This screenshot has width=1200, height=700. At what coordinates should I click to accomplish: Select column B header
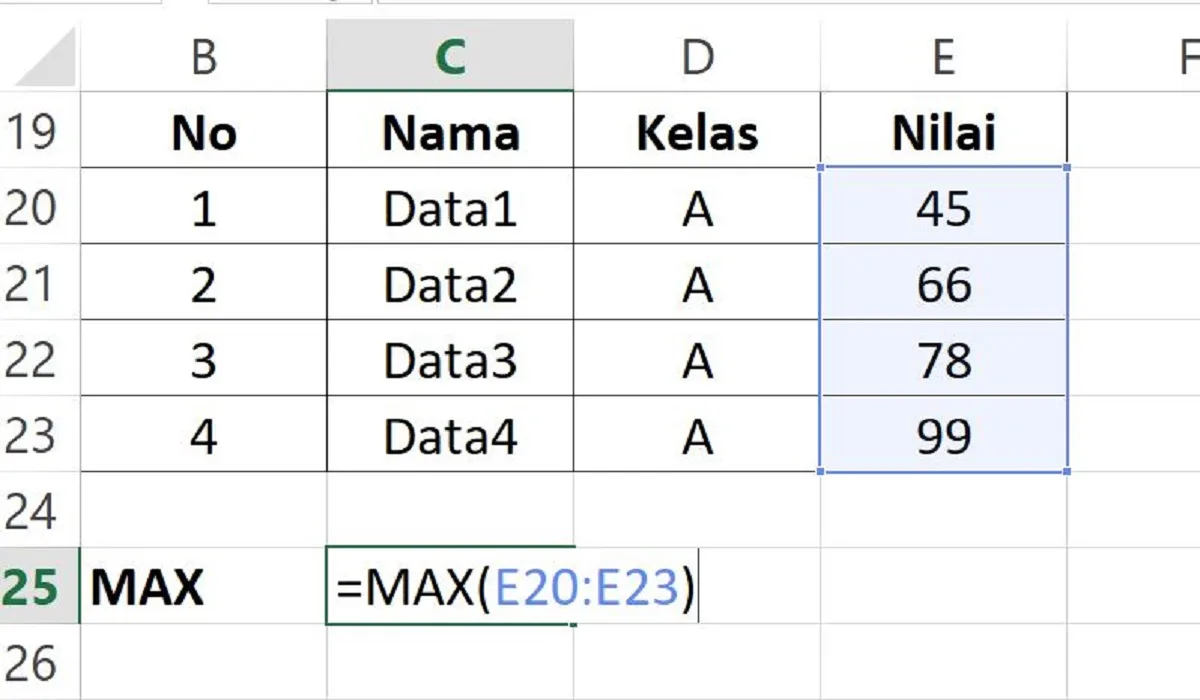click(204, 57)
